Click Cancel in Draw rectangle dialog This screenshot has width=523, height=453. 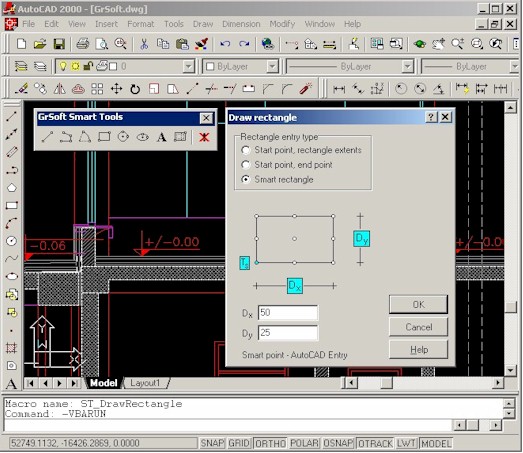pos(418,327)
